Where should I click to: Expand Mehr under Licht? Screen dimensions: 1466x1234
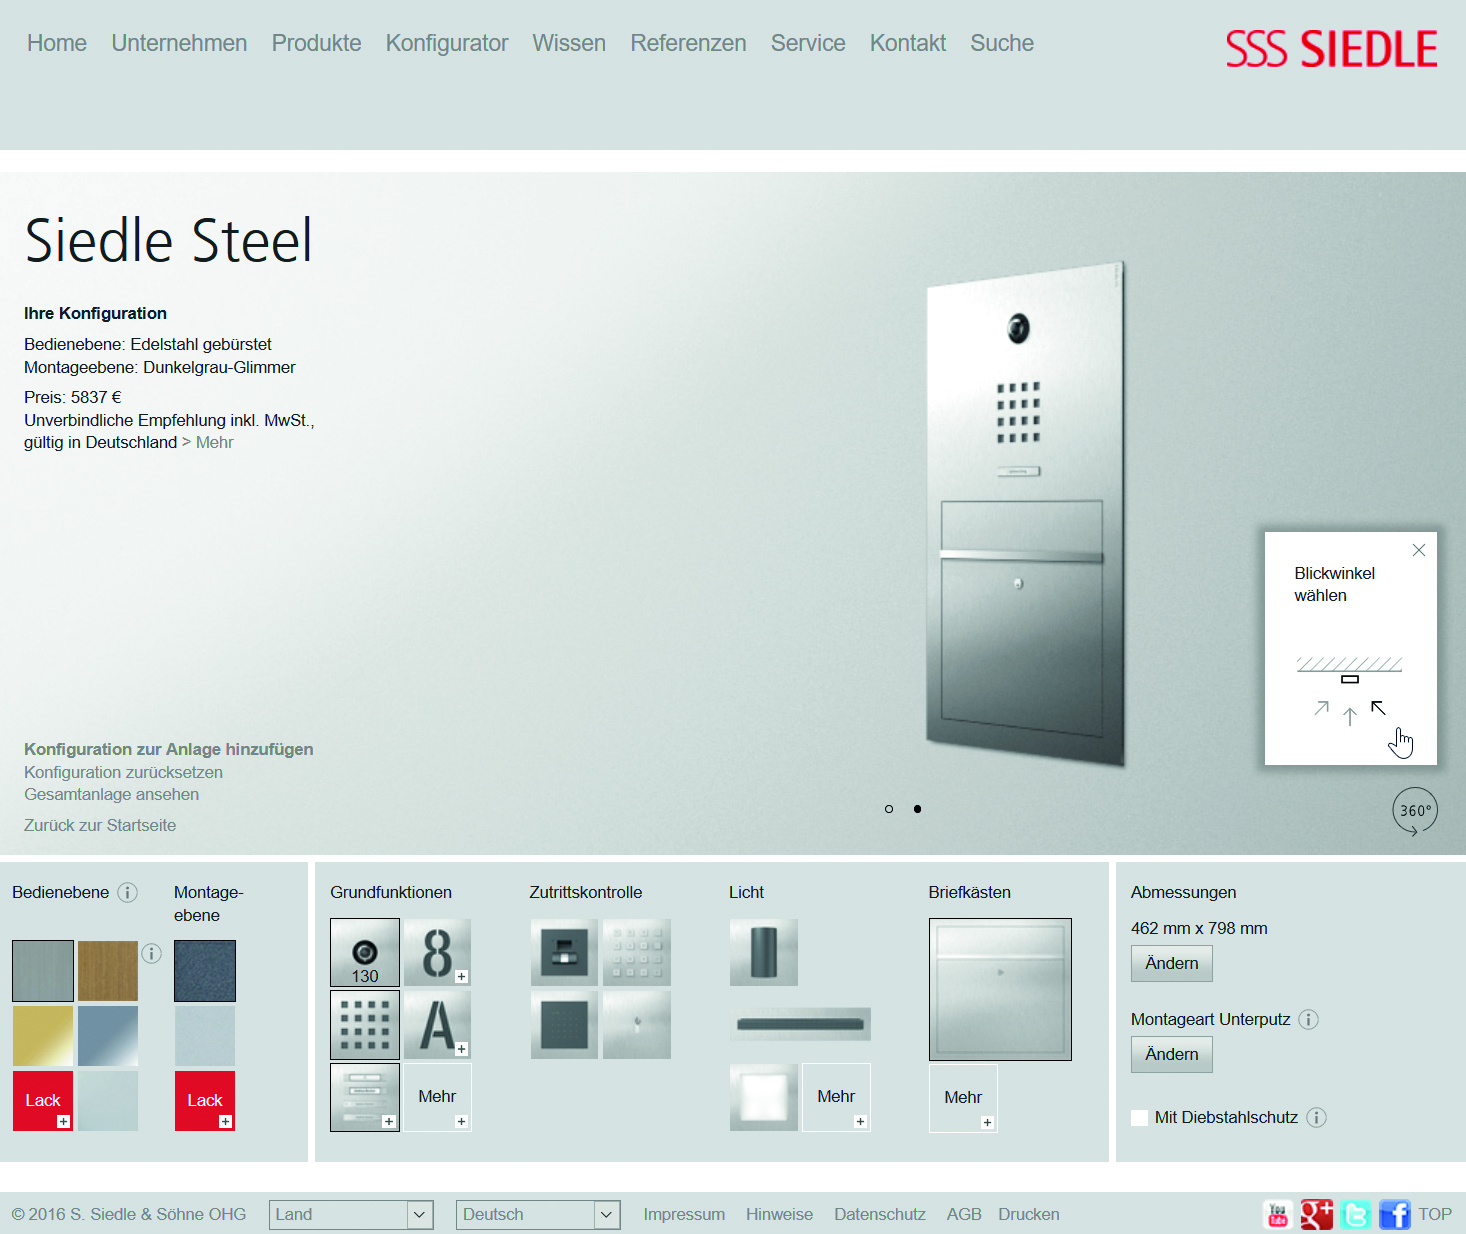coord(836,1097)
